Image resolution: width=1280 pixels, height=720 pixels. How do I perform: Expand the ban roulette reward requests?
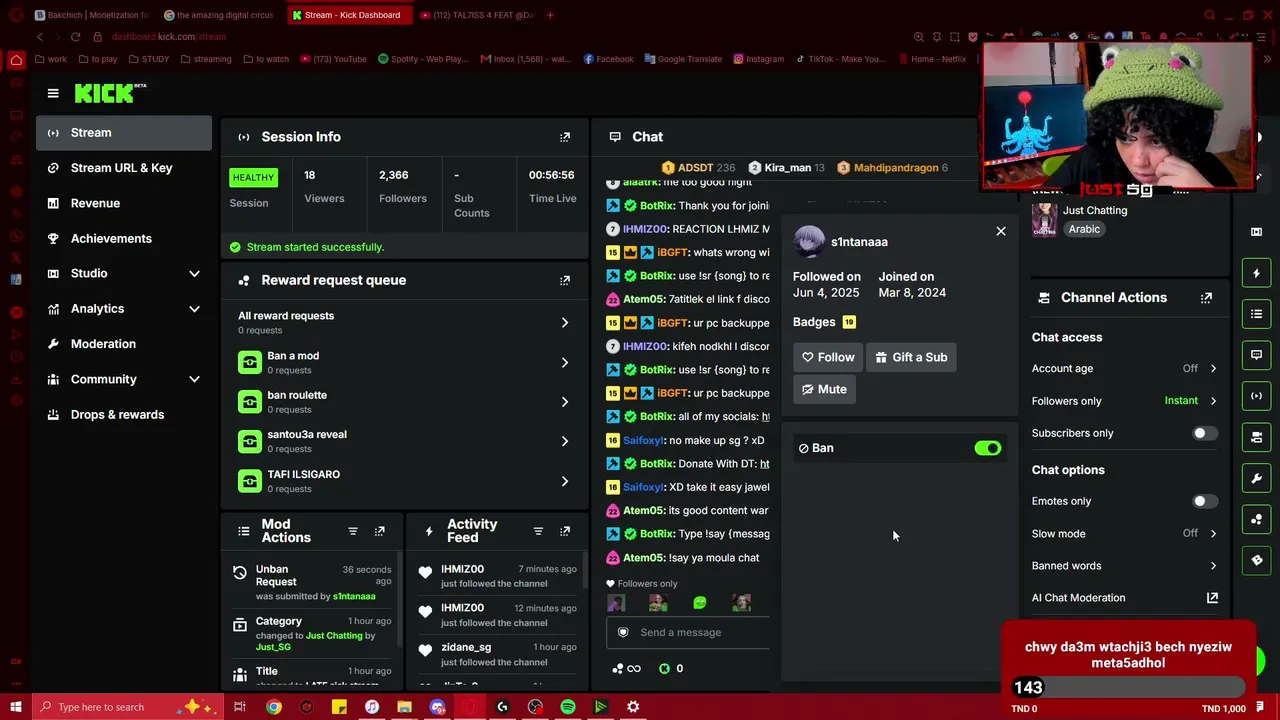pos(565,402)
